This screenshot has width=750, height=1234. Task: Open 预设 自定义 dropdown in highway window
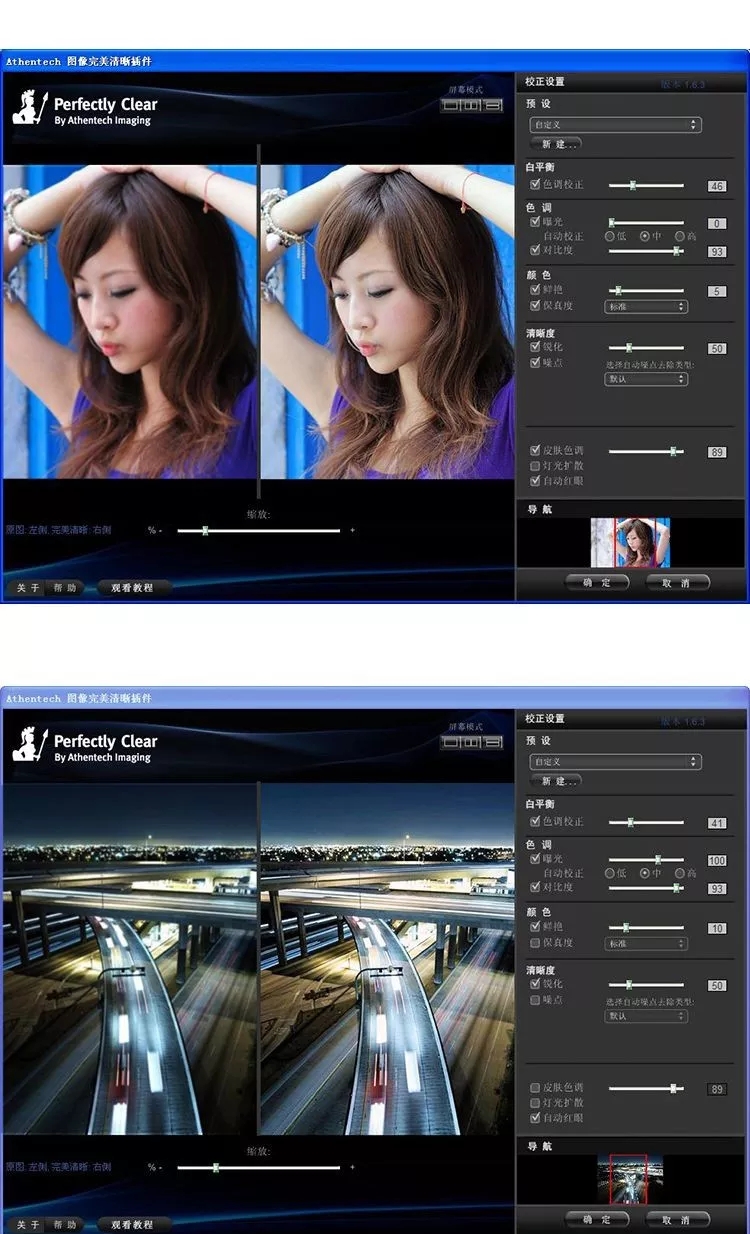click(615, 762)
